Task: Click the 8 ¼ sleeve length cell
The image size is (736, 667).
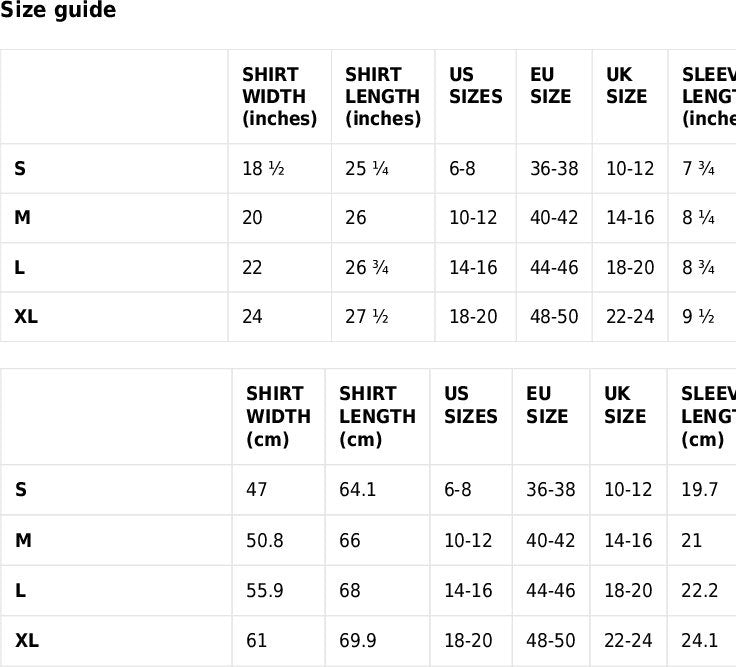Action: (x=698, y=218)
